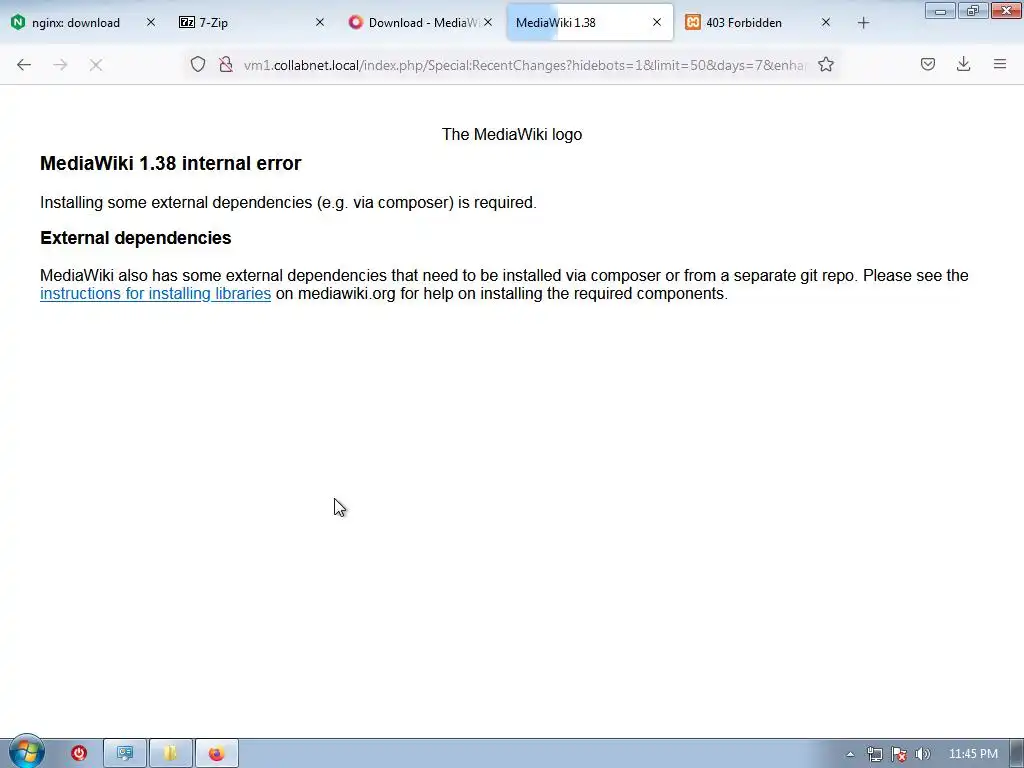Click The MediaWiki logo placeholder text
Image resolution: width=1024 pixels, height=768 pixels.
pyautogui.click(x=512, y=135)
